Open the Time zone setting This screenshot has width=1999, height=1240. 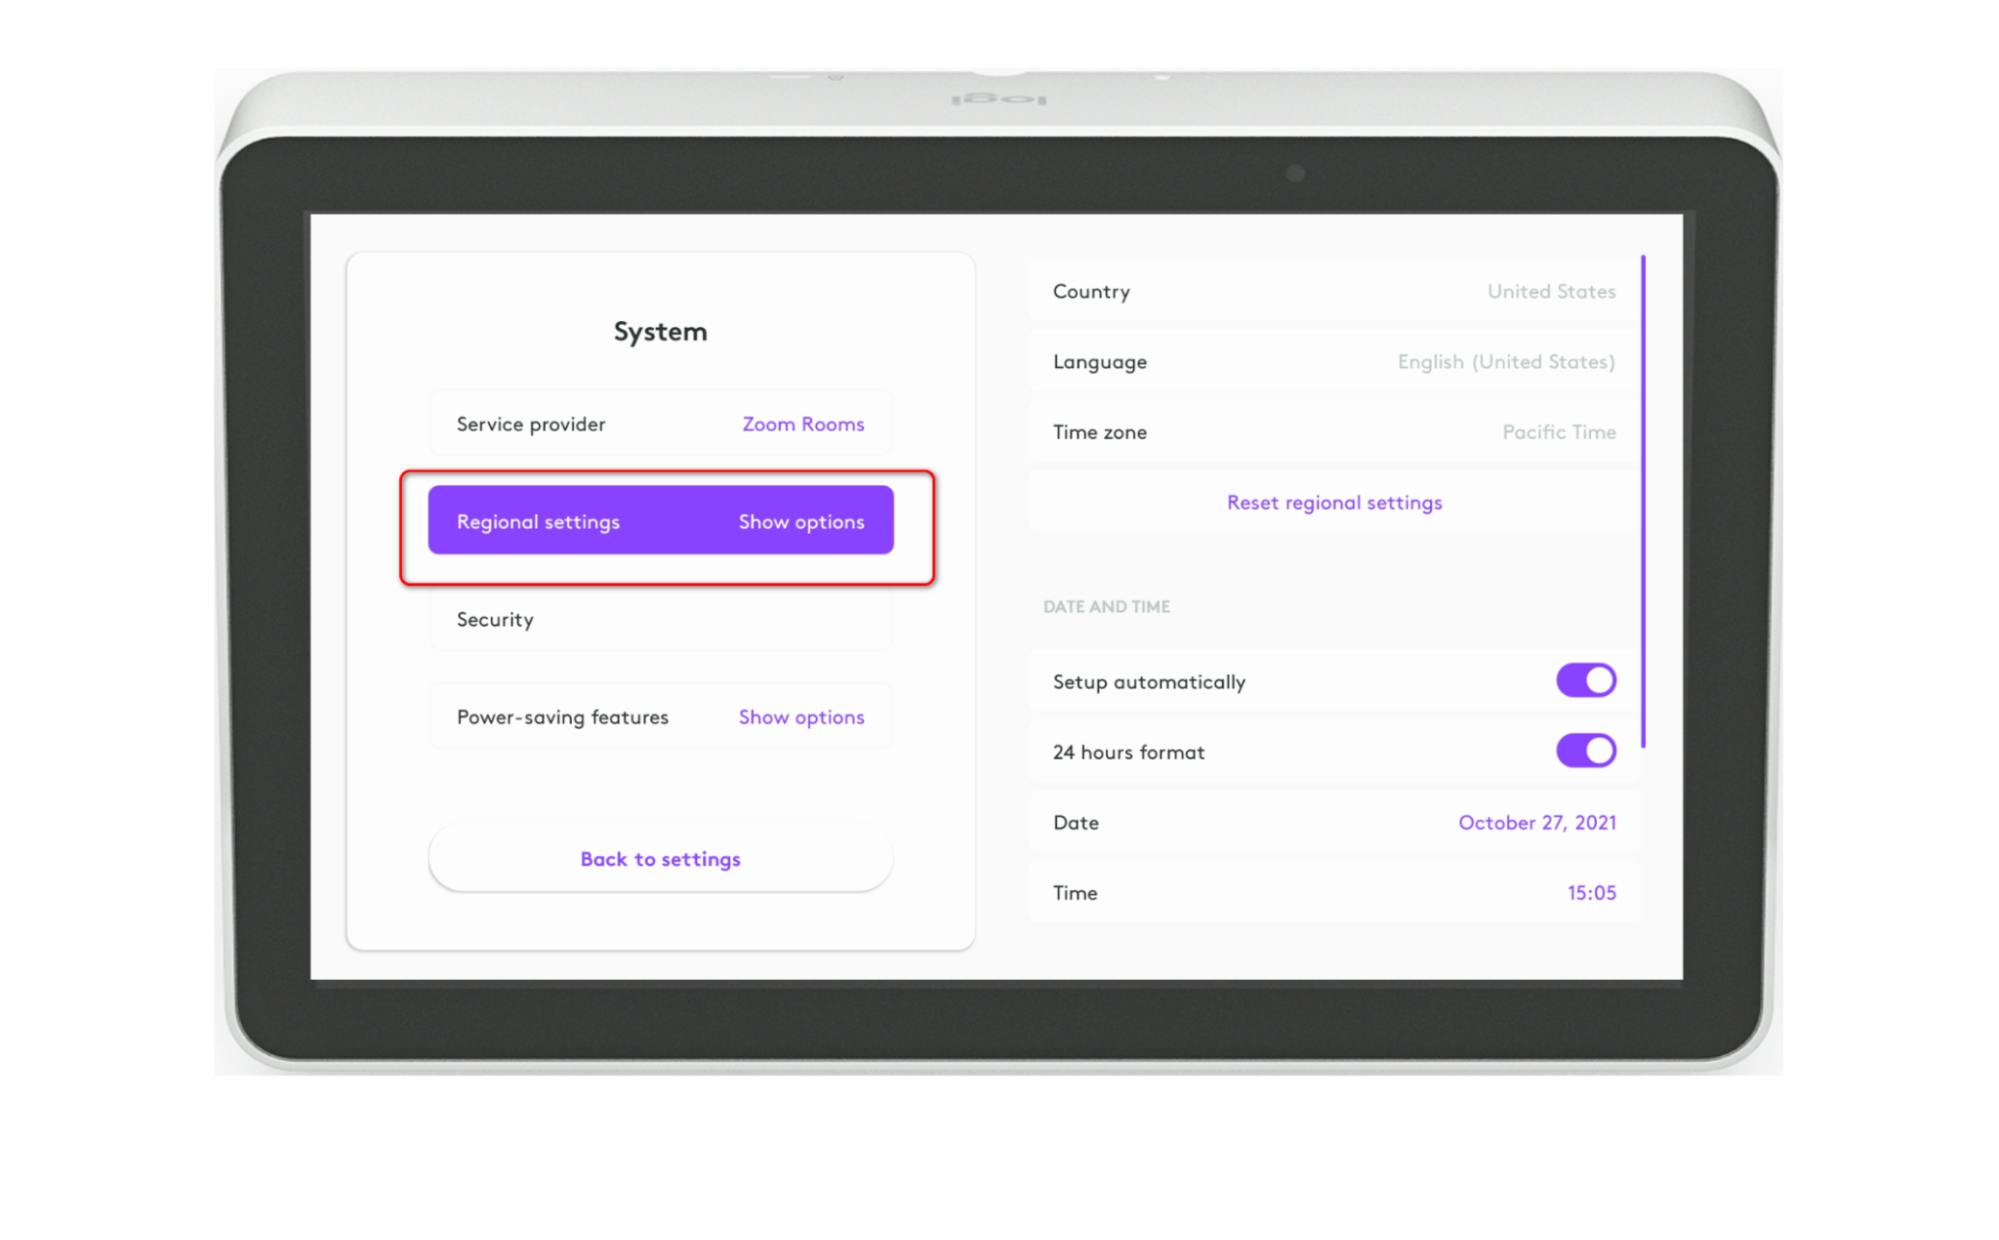click(1099, 432)
